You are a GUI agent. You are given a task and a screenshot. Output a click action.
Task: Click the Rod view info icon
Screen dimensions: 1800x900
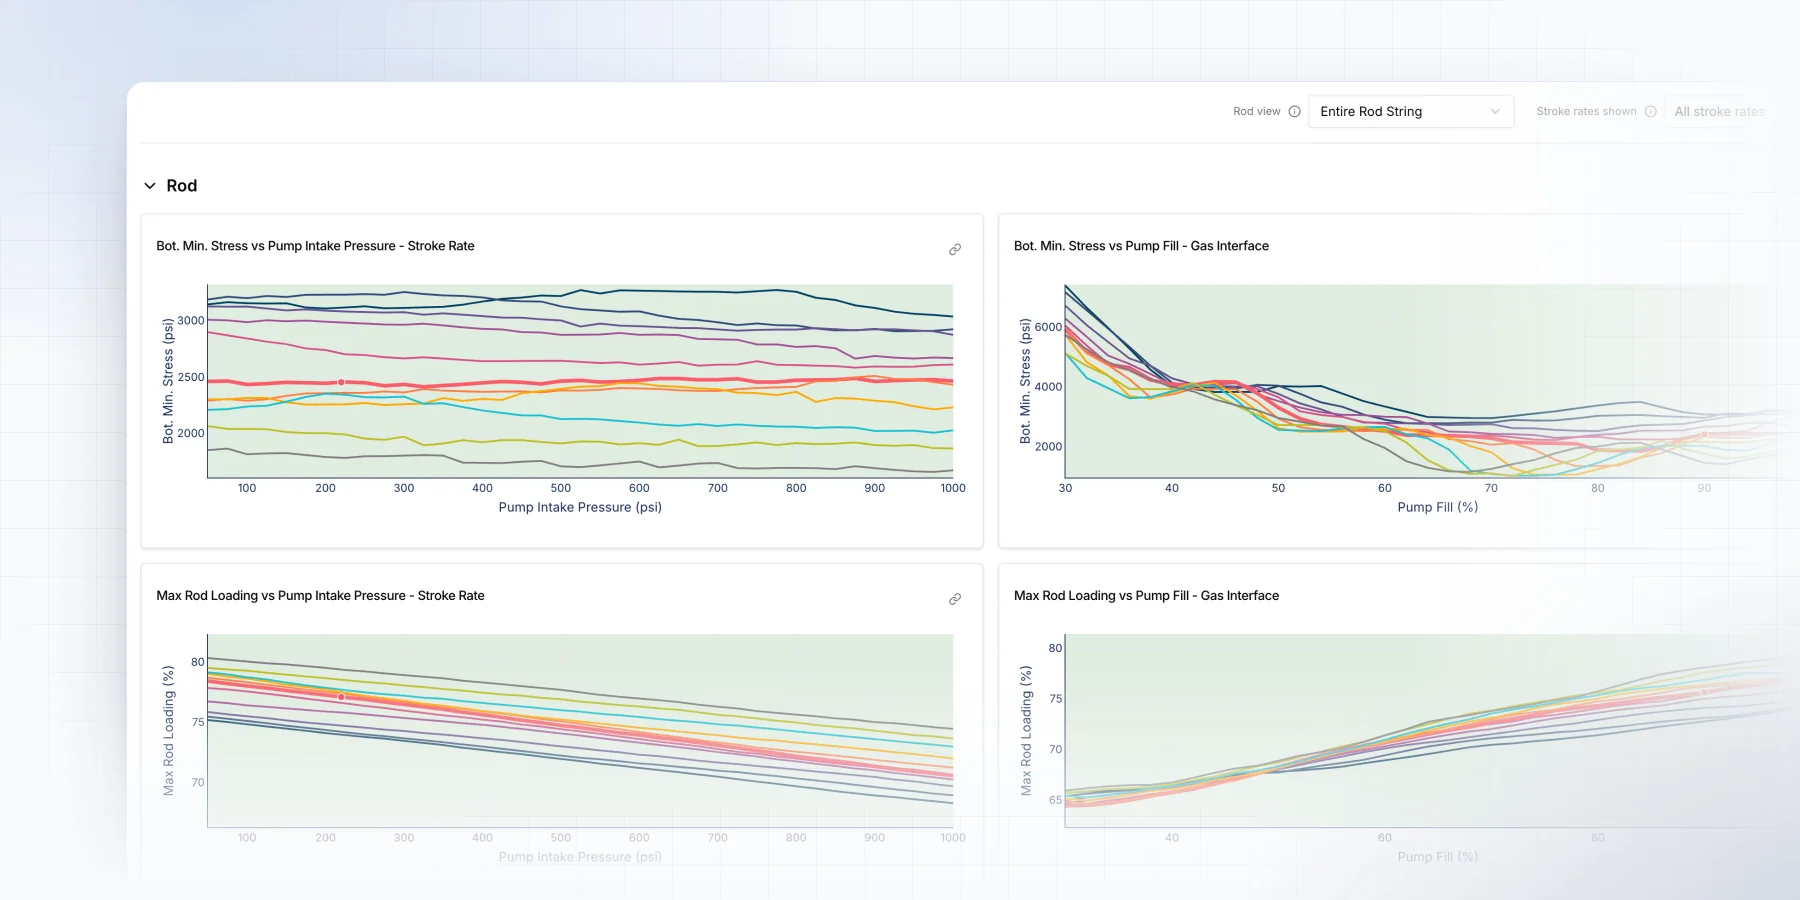1294,111
